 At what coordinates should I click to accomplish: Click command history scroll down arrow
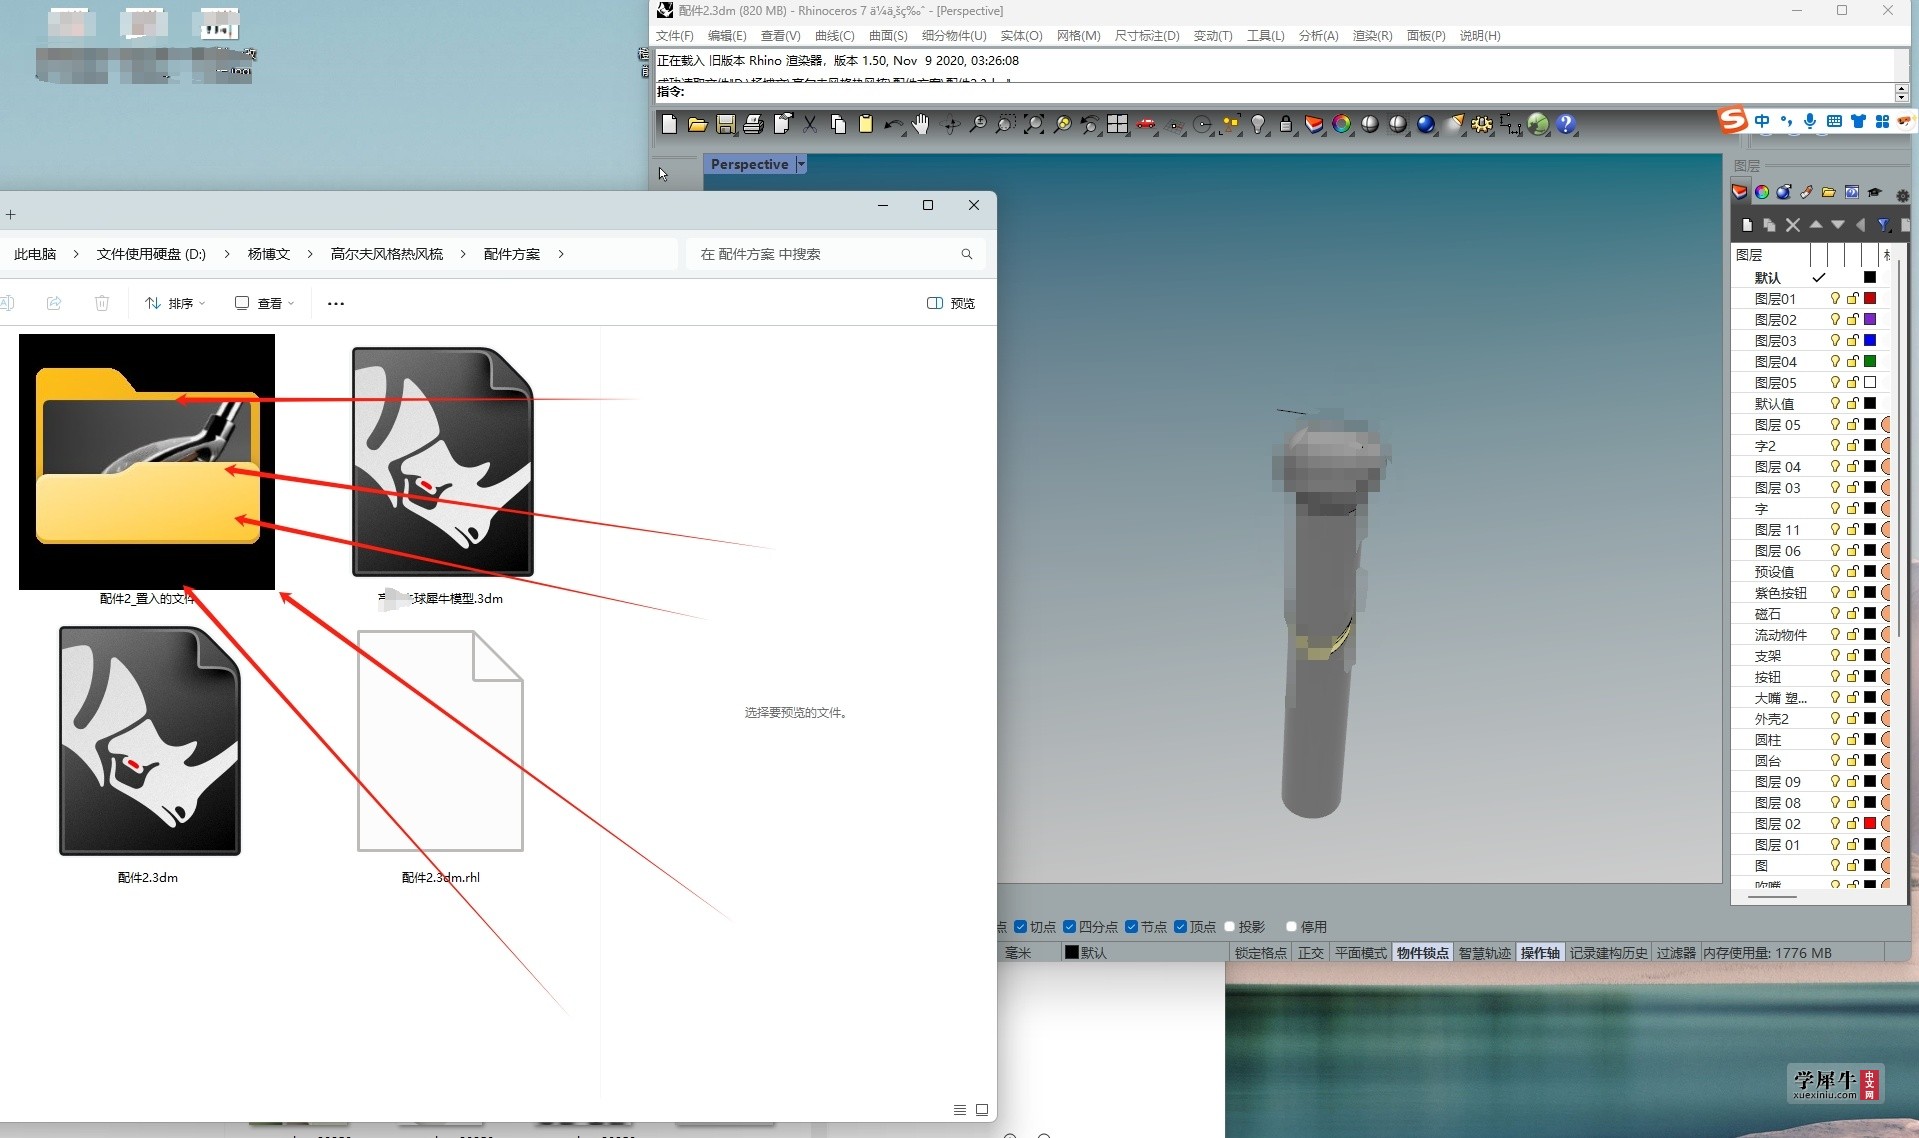(1901, 96)
